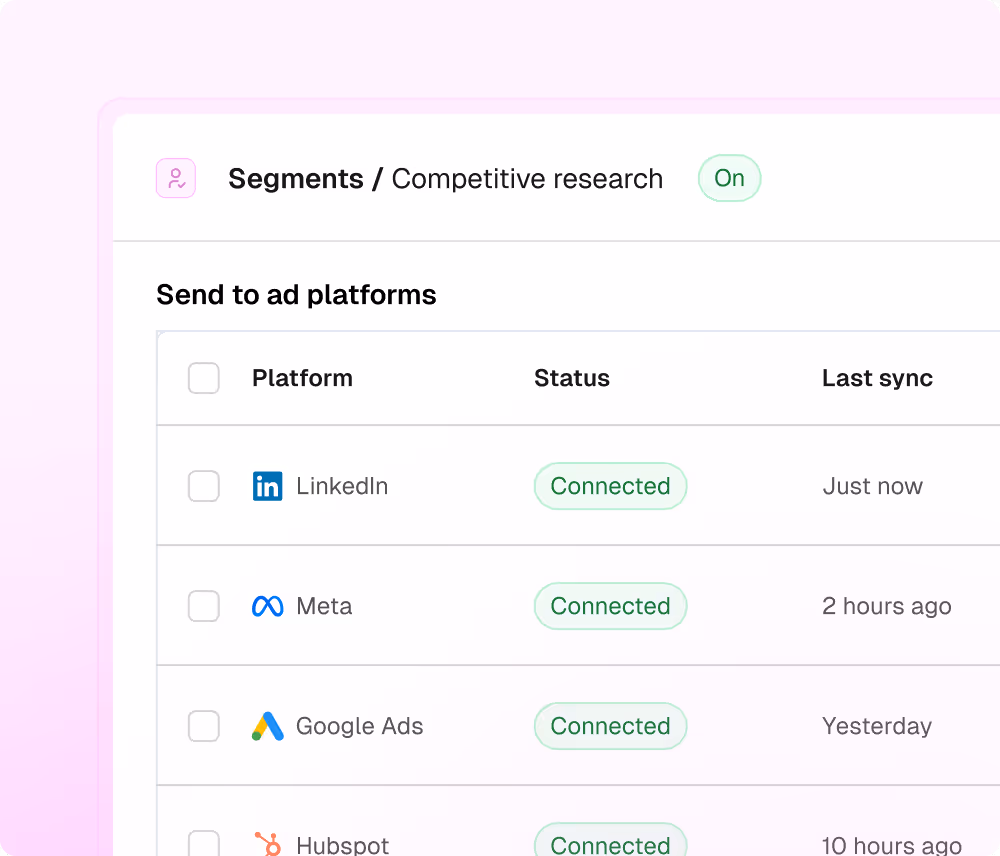
Task: Toggle the select-all header checkbox
Action: [x=204, y=378]
